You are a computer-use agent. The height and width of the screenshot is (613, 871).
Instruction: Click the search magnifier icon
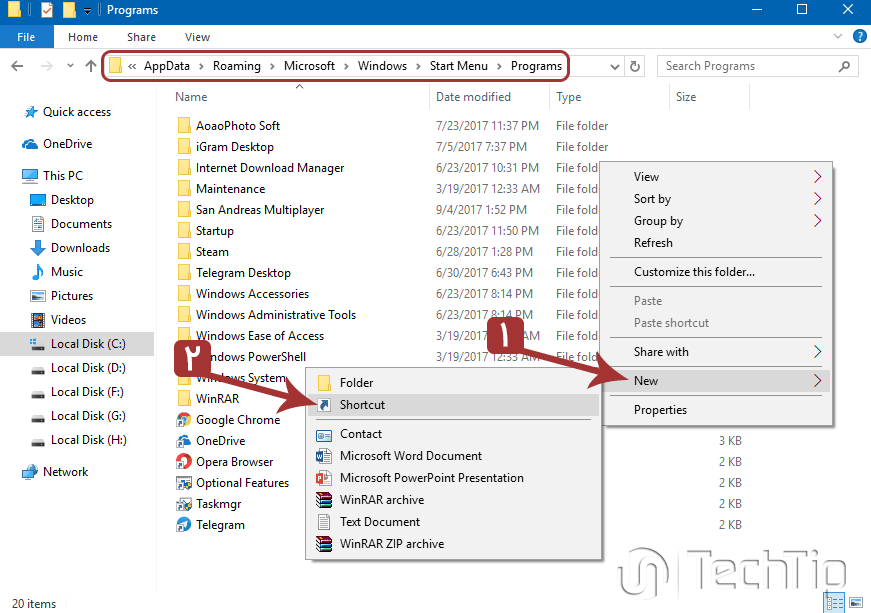pos(844,66)
